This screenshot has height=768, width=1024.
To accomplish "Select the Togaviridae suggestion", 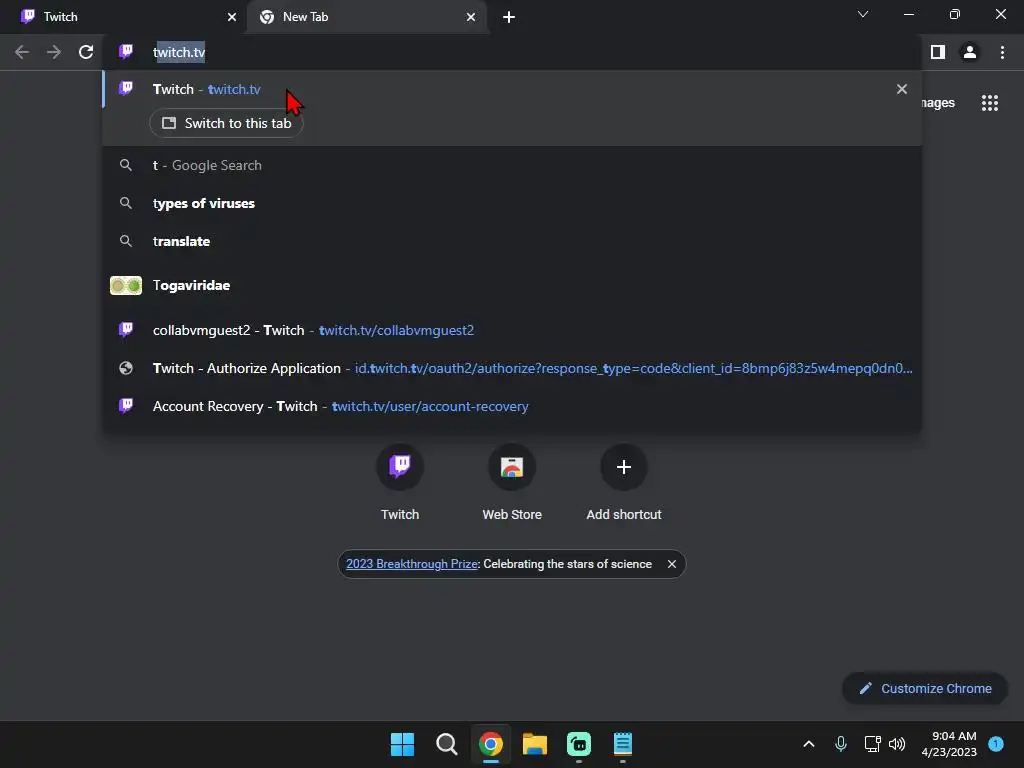I will (x=512, y=285).
